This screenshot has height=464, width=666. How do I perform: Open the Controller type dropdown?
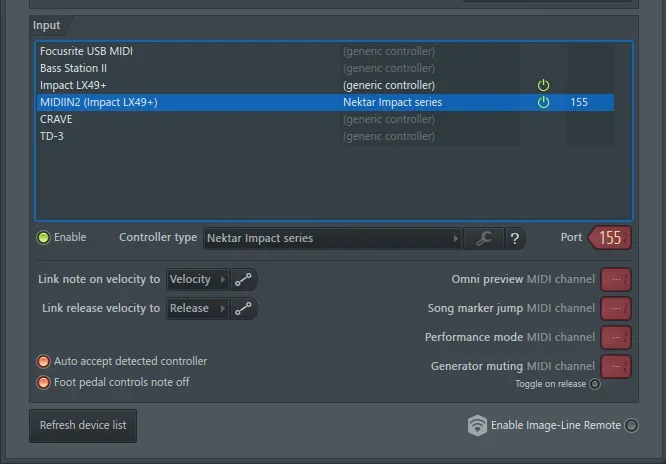pos(332,239)
